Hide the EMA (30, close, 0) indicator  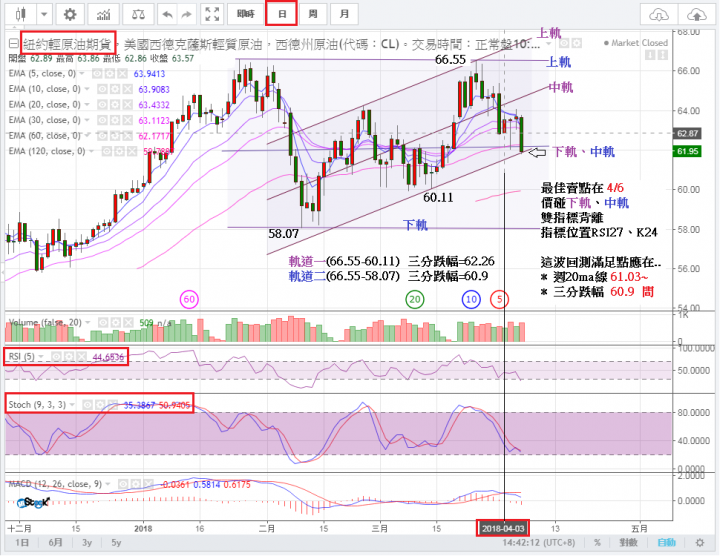coord(102,120)
